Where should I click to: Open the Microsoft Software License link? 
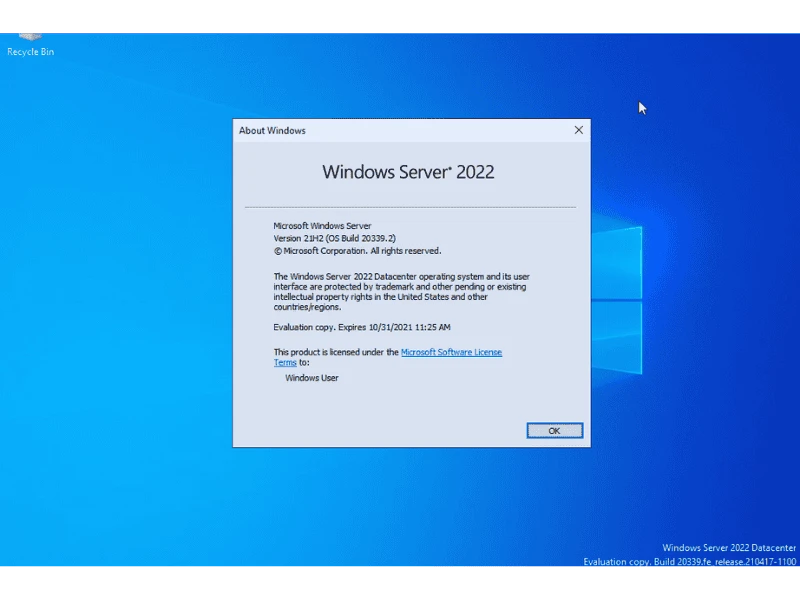[451, 352]
